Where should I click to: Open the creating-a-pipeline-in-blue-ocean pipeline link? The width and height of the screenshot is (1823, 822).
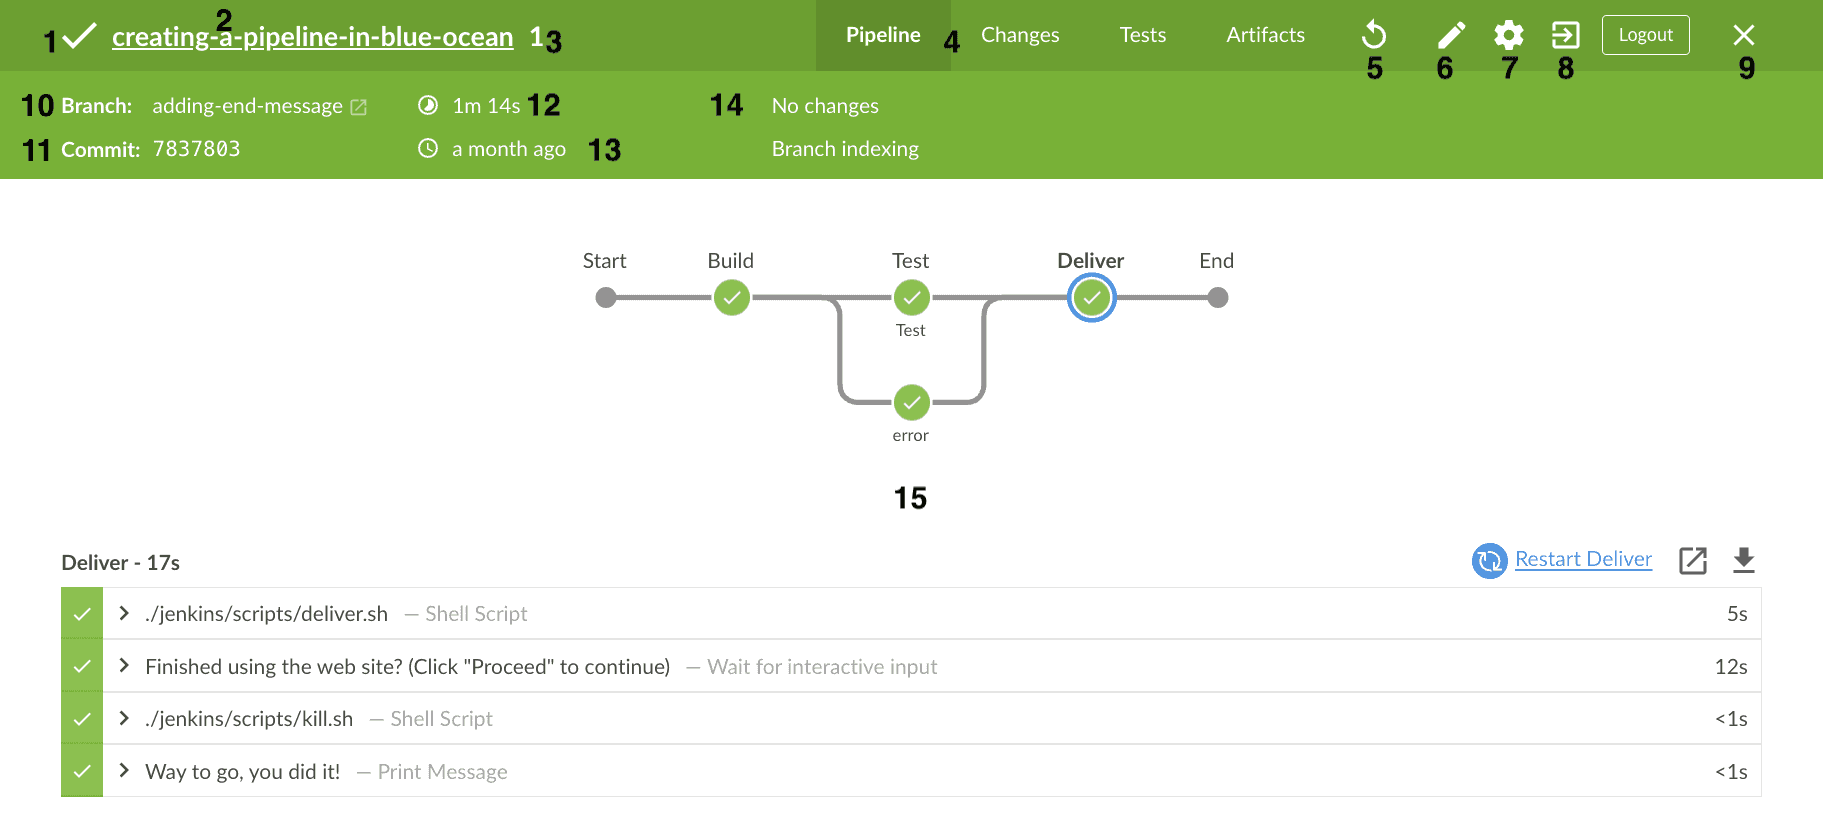pyautogui.click(x=312, y=36)
